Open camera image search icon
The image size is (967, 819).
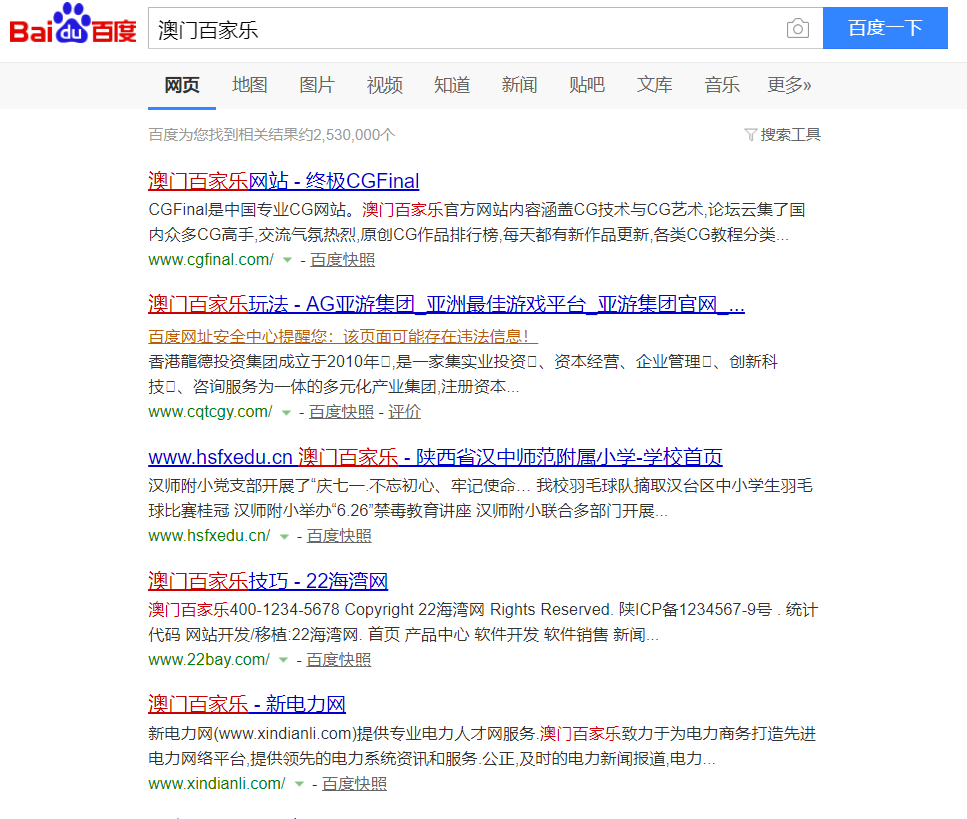(797, 29)
